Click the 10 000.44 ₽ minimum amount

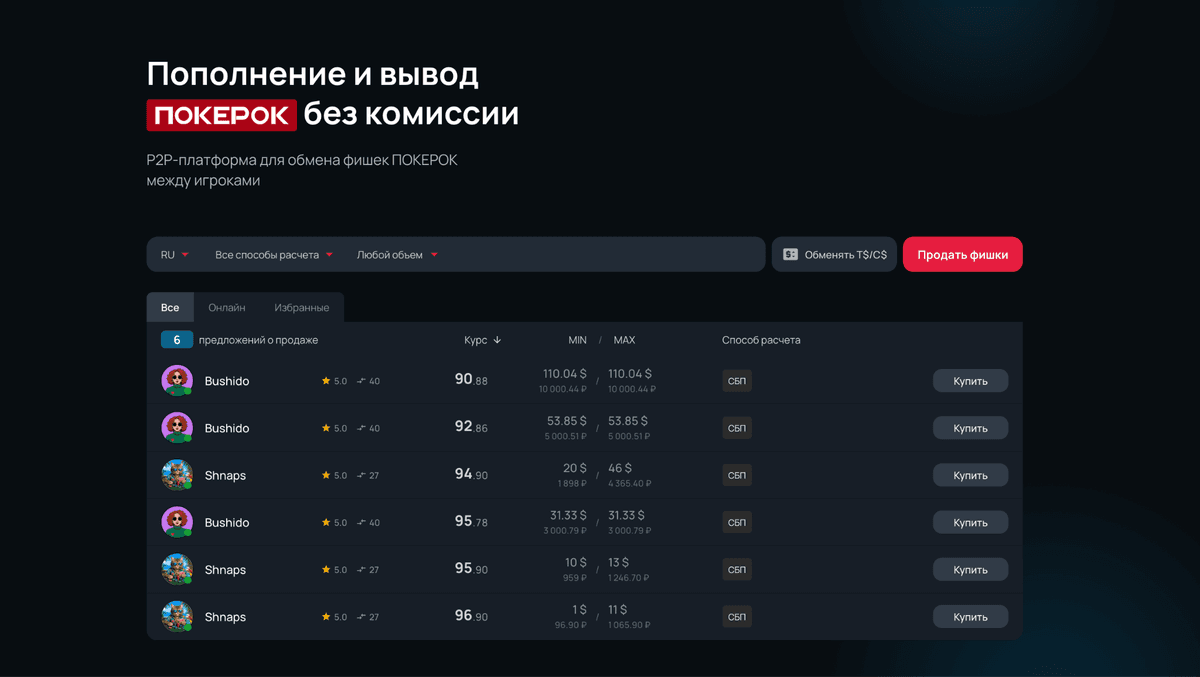click(x=563, y=389)
